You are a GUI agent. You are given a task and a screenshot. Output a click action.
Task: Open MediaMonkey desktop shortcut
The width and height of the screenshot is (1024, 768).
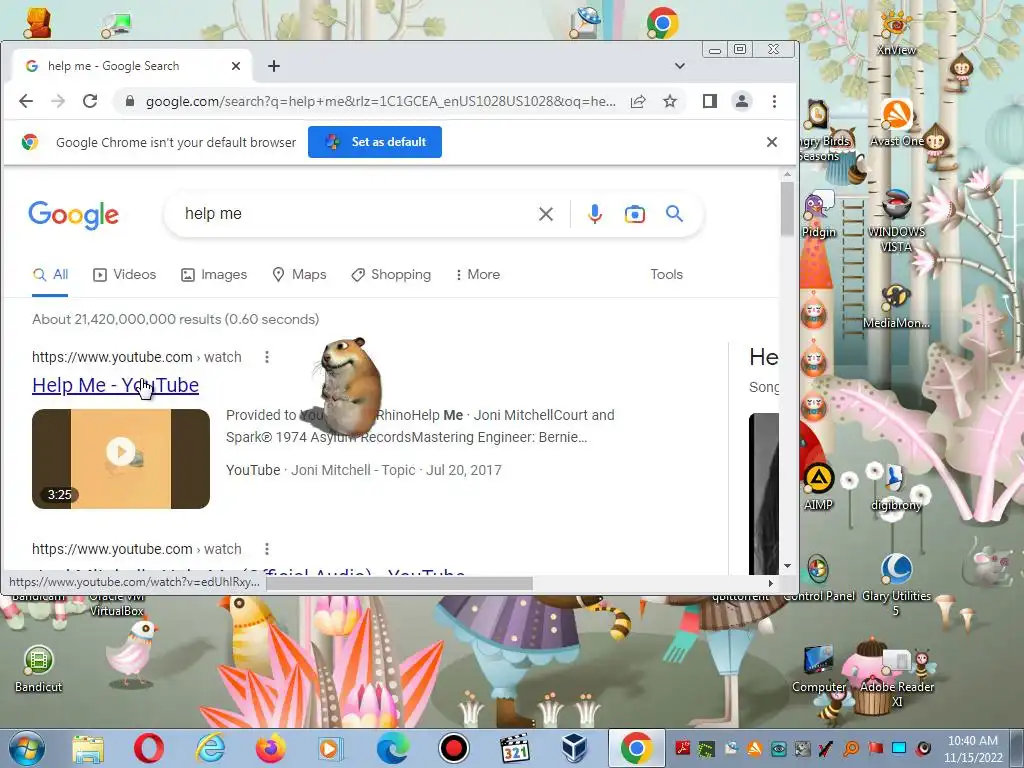(896, 306)
